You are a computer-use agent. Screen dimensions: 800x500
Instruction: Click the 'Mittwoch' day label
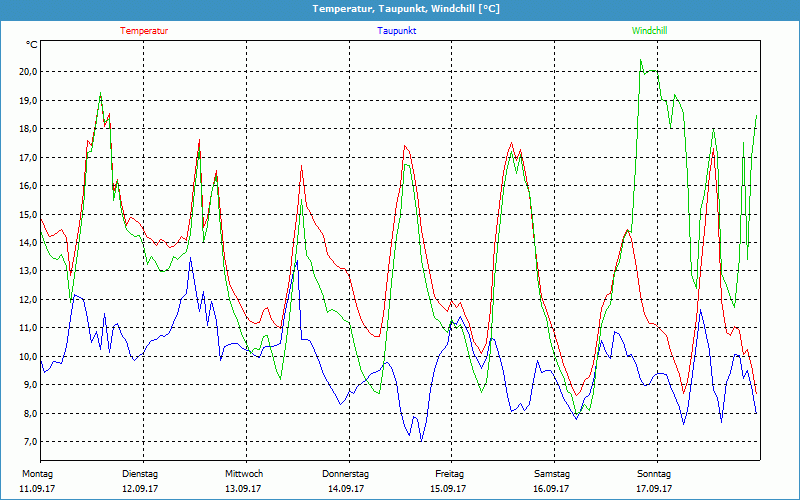244,474
